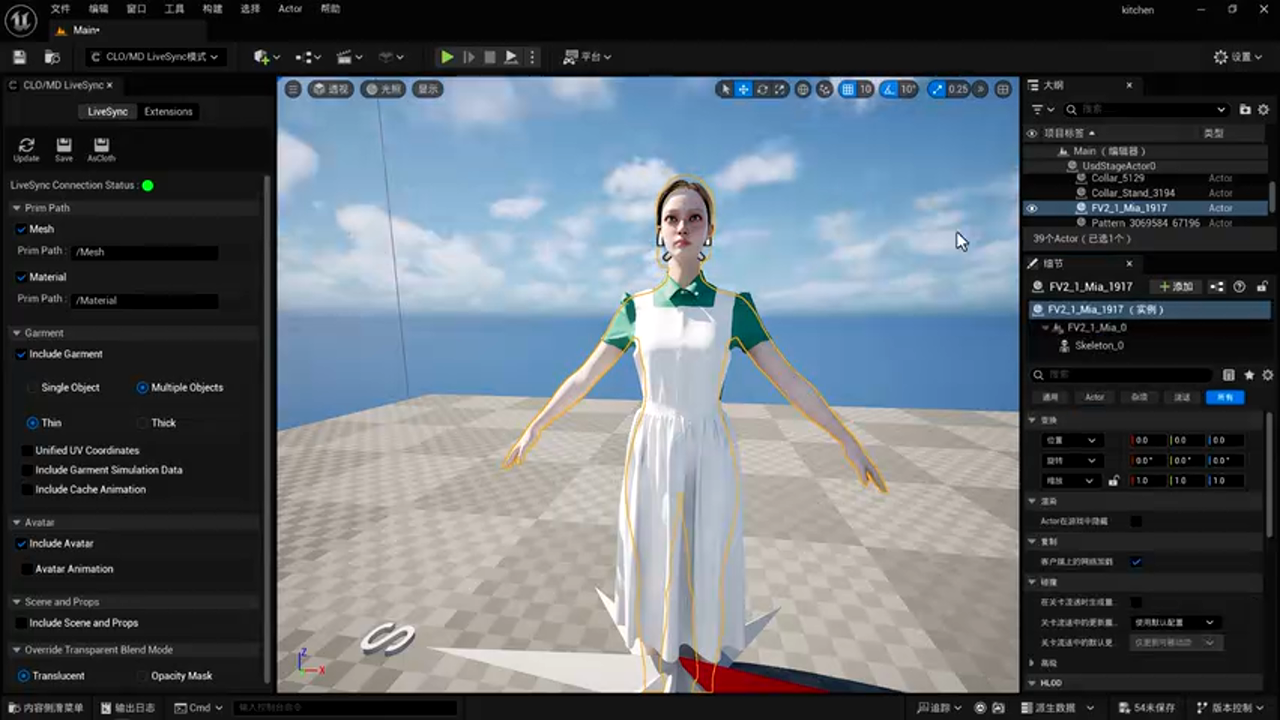Select the Single Object radio button

coord(33,388)
